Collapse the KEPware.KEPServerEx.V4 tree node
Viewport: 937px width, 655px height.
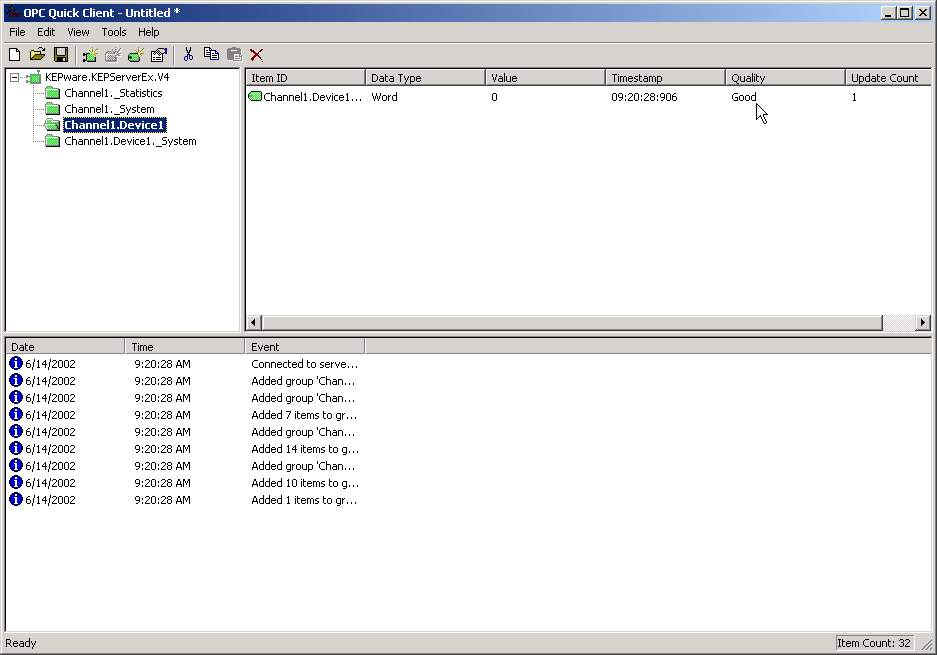click(x=15, y=78)
